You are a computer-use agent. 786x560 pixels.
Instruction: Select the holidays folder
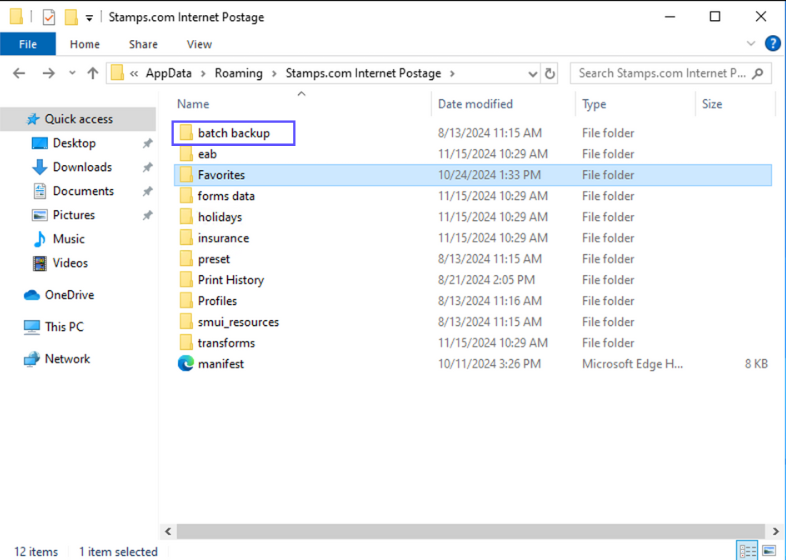click(220, 217)
